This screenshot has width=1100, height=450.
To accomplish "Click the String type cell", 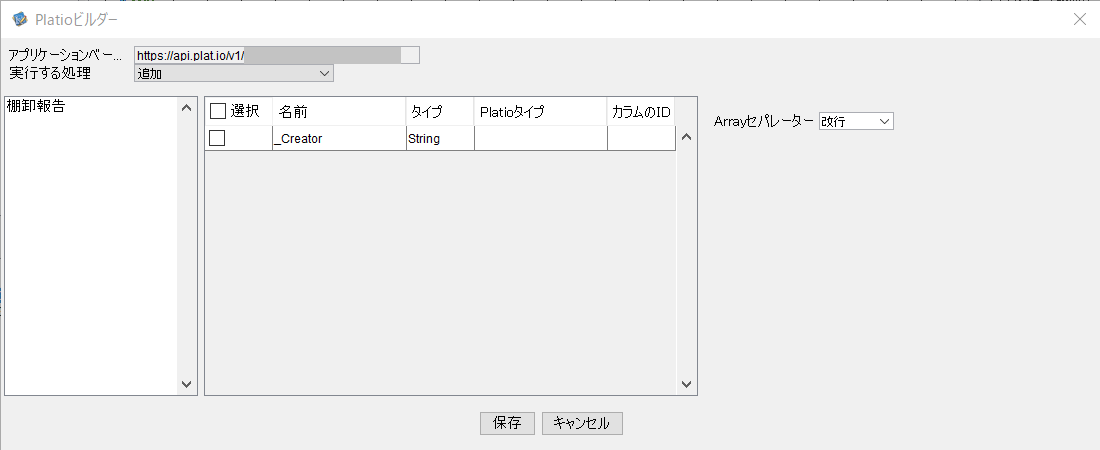I will pos(441,138).
